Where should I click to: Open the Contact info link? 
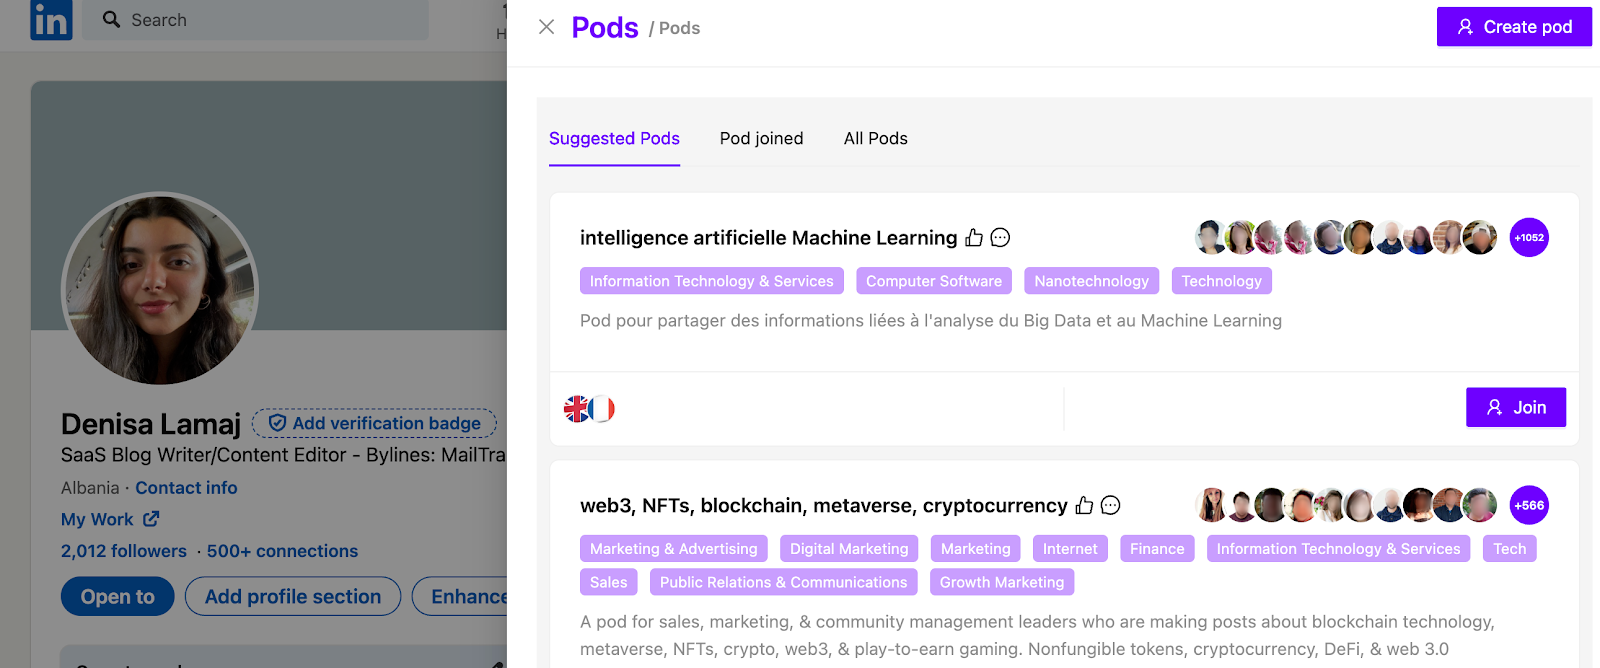(186, 487)
